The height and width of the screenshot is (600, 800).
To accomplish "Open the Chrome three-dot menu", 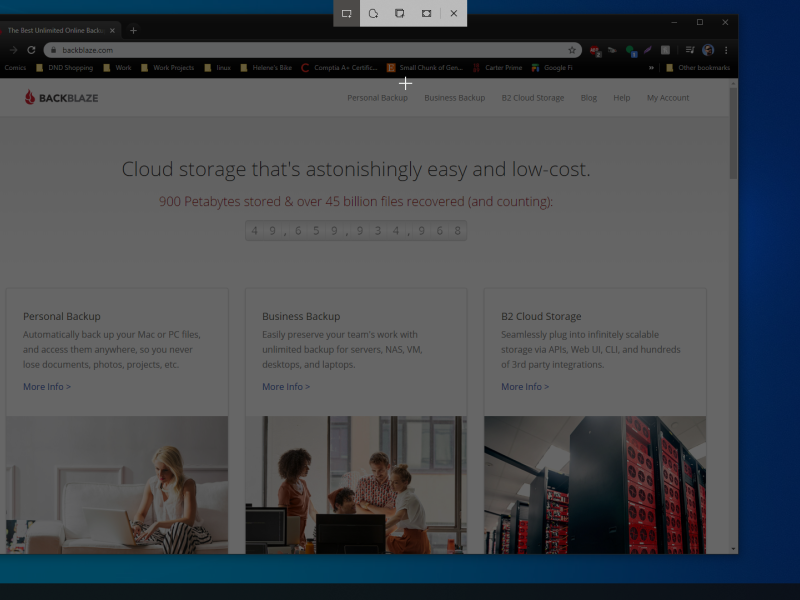I will click(726, 50).
